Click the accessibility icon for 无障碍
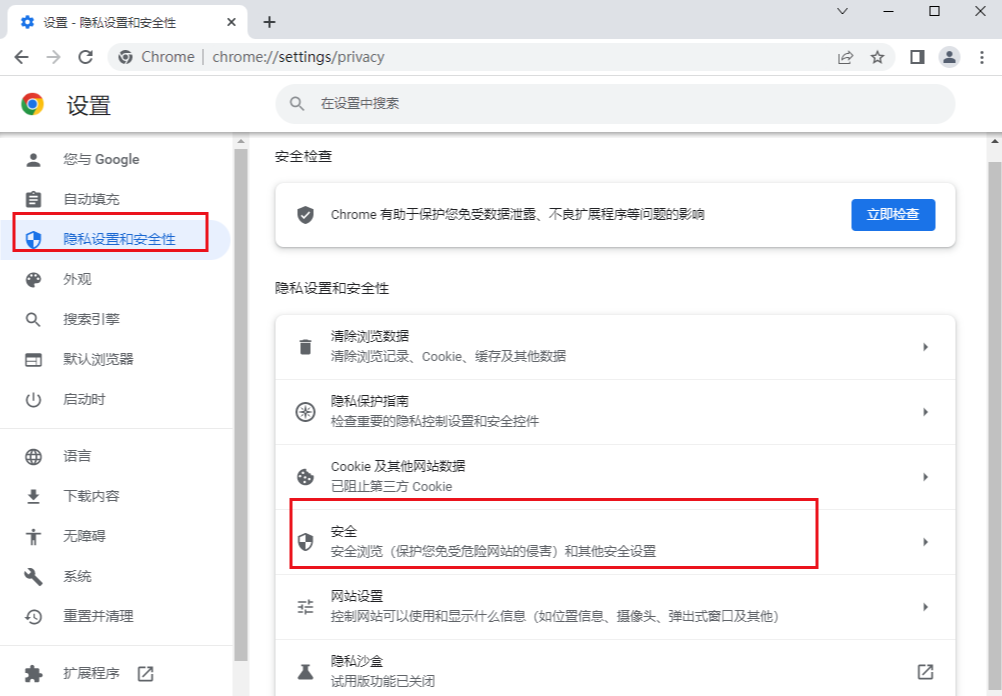Viewport: 1002px width, 696px height. 33,537
